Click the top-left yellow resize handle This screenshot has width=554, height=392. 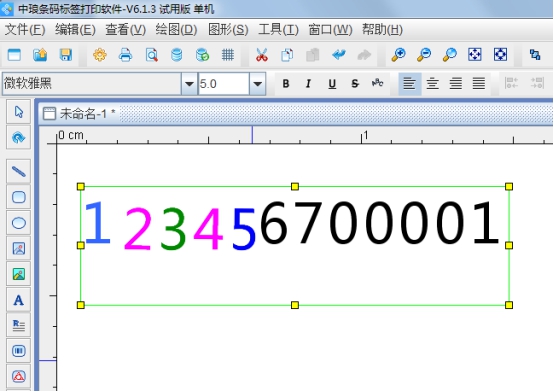point(81,186)
